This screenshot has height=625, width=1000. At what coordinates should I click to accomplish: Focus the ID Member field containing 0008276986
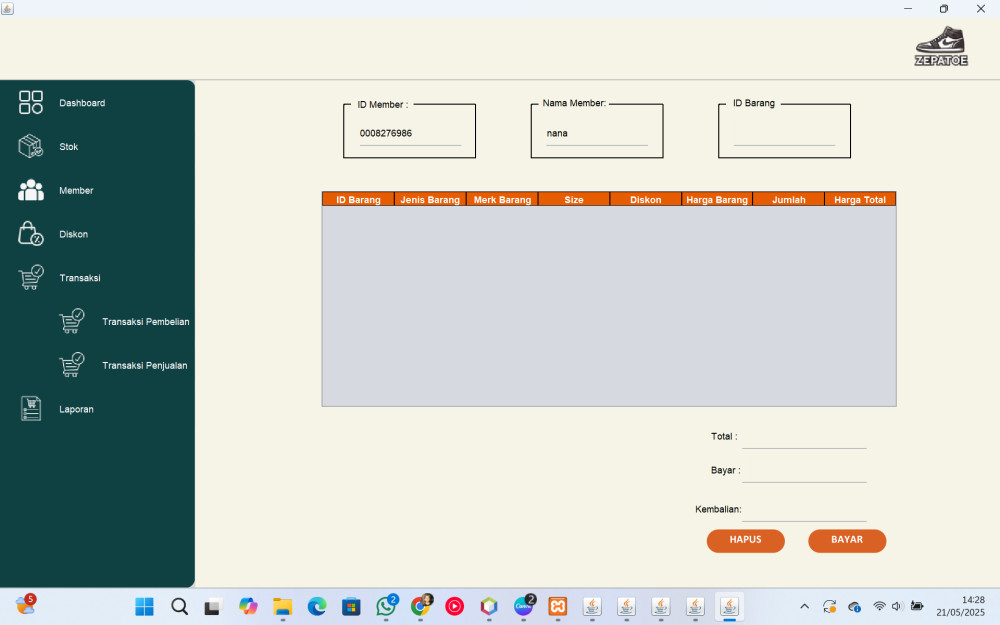pyautogui.click(x=410, y=133)
